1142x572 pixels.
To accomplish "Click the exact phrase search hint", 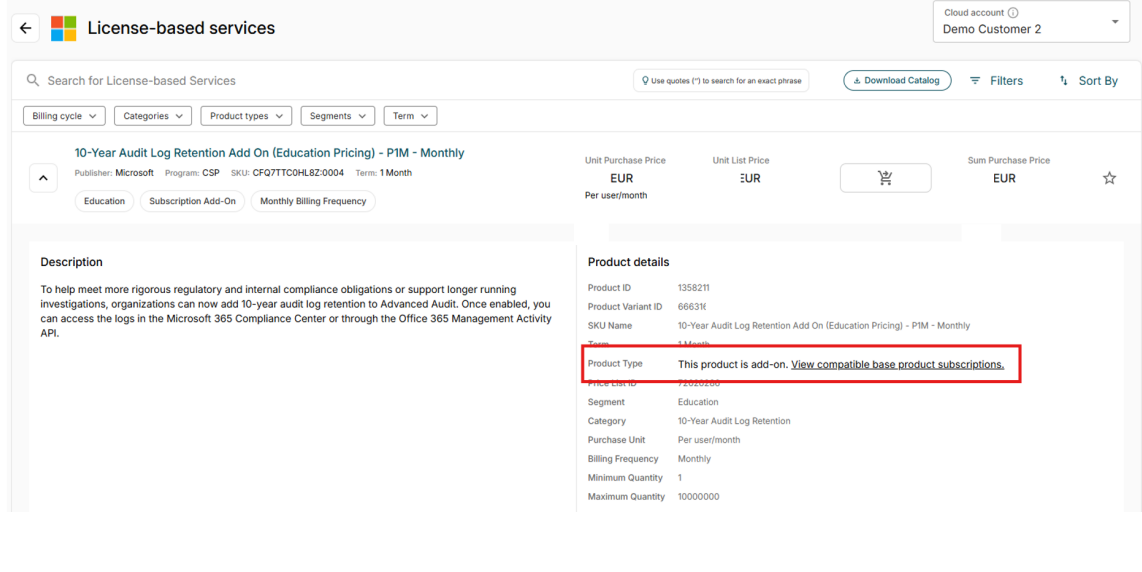I will pyautogui.click(x=721, y=81).
